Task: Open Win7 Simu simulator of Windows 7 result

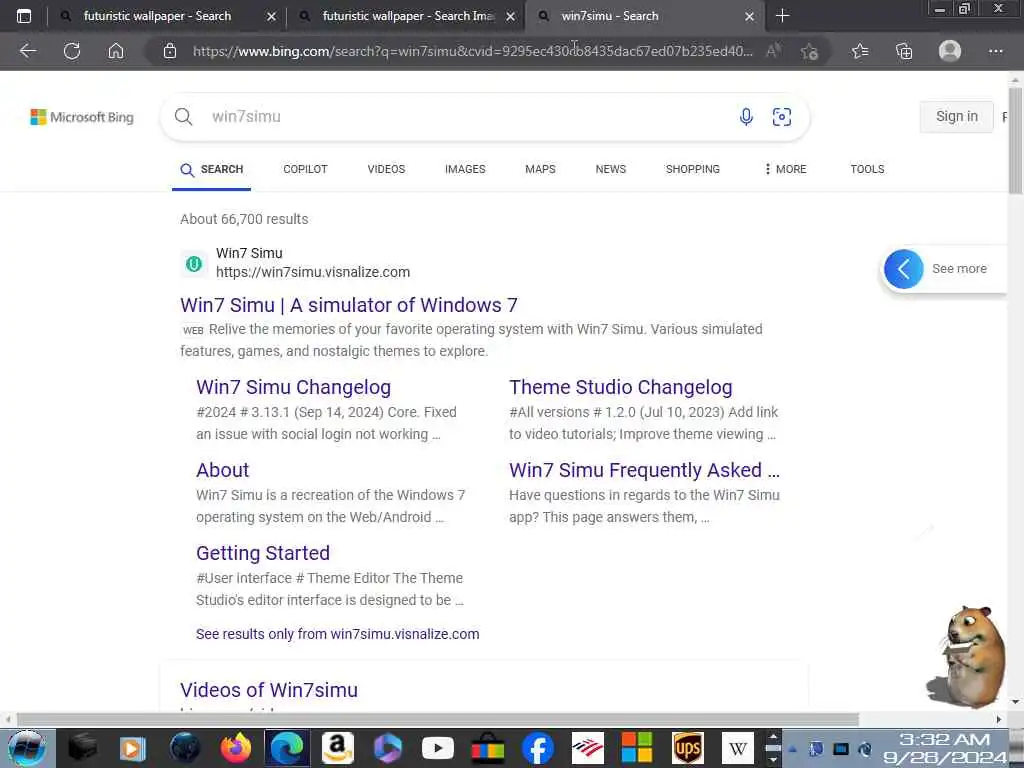Action: pos(349,305)
